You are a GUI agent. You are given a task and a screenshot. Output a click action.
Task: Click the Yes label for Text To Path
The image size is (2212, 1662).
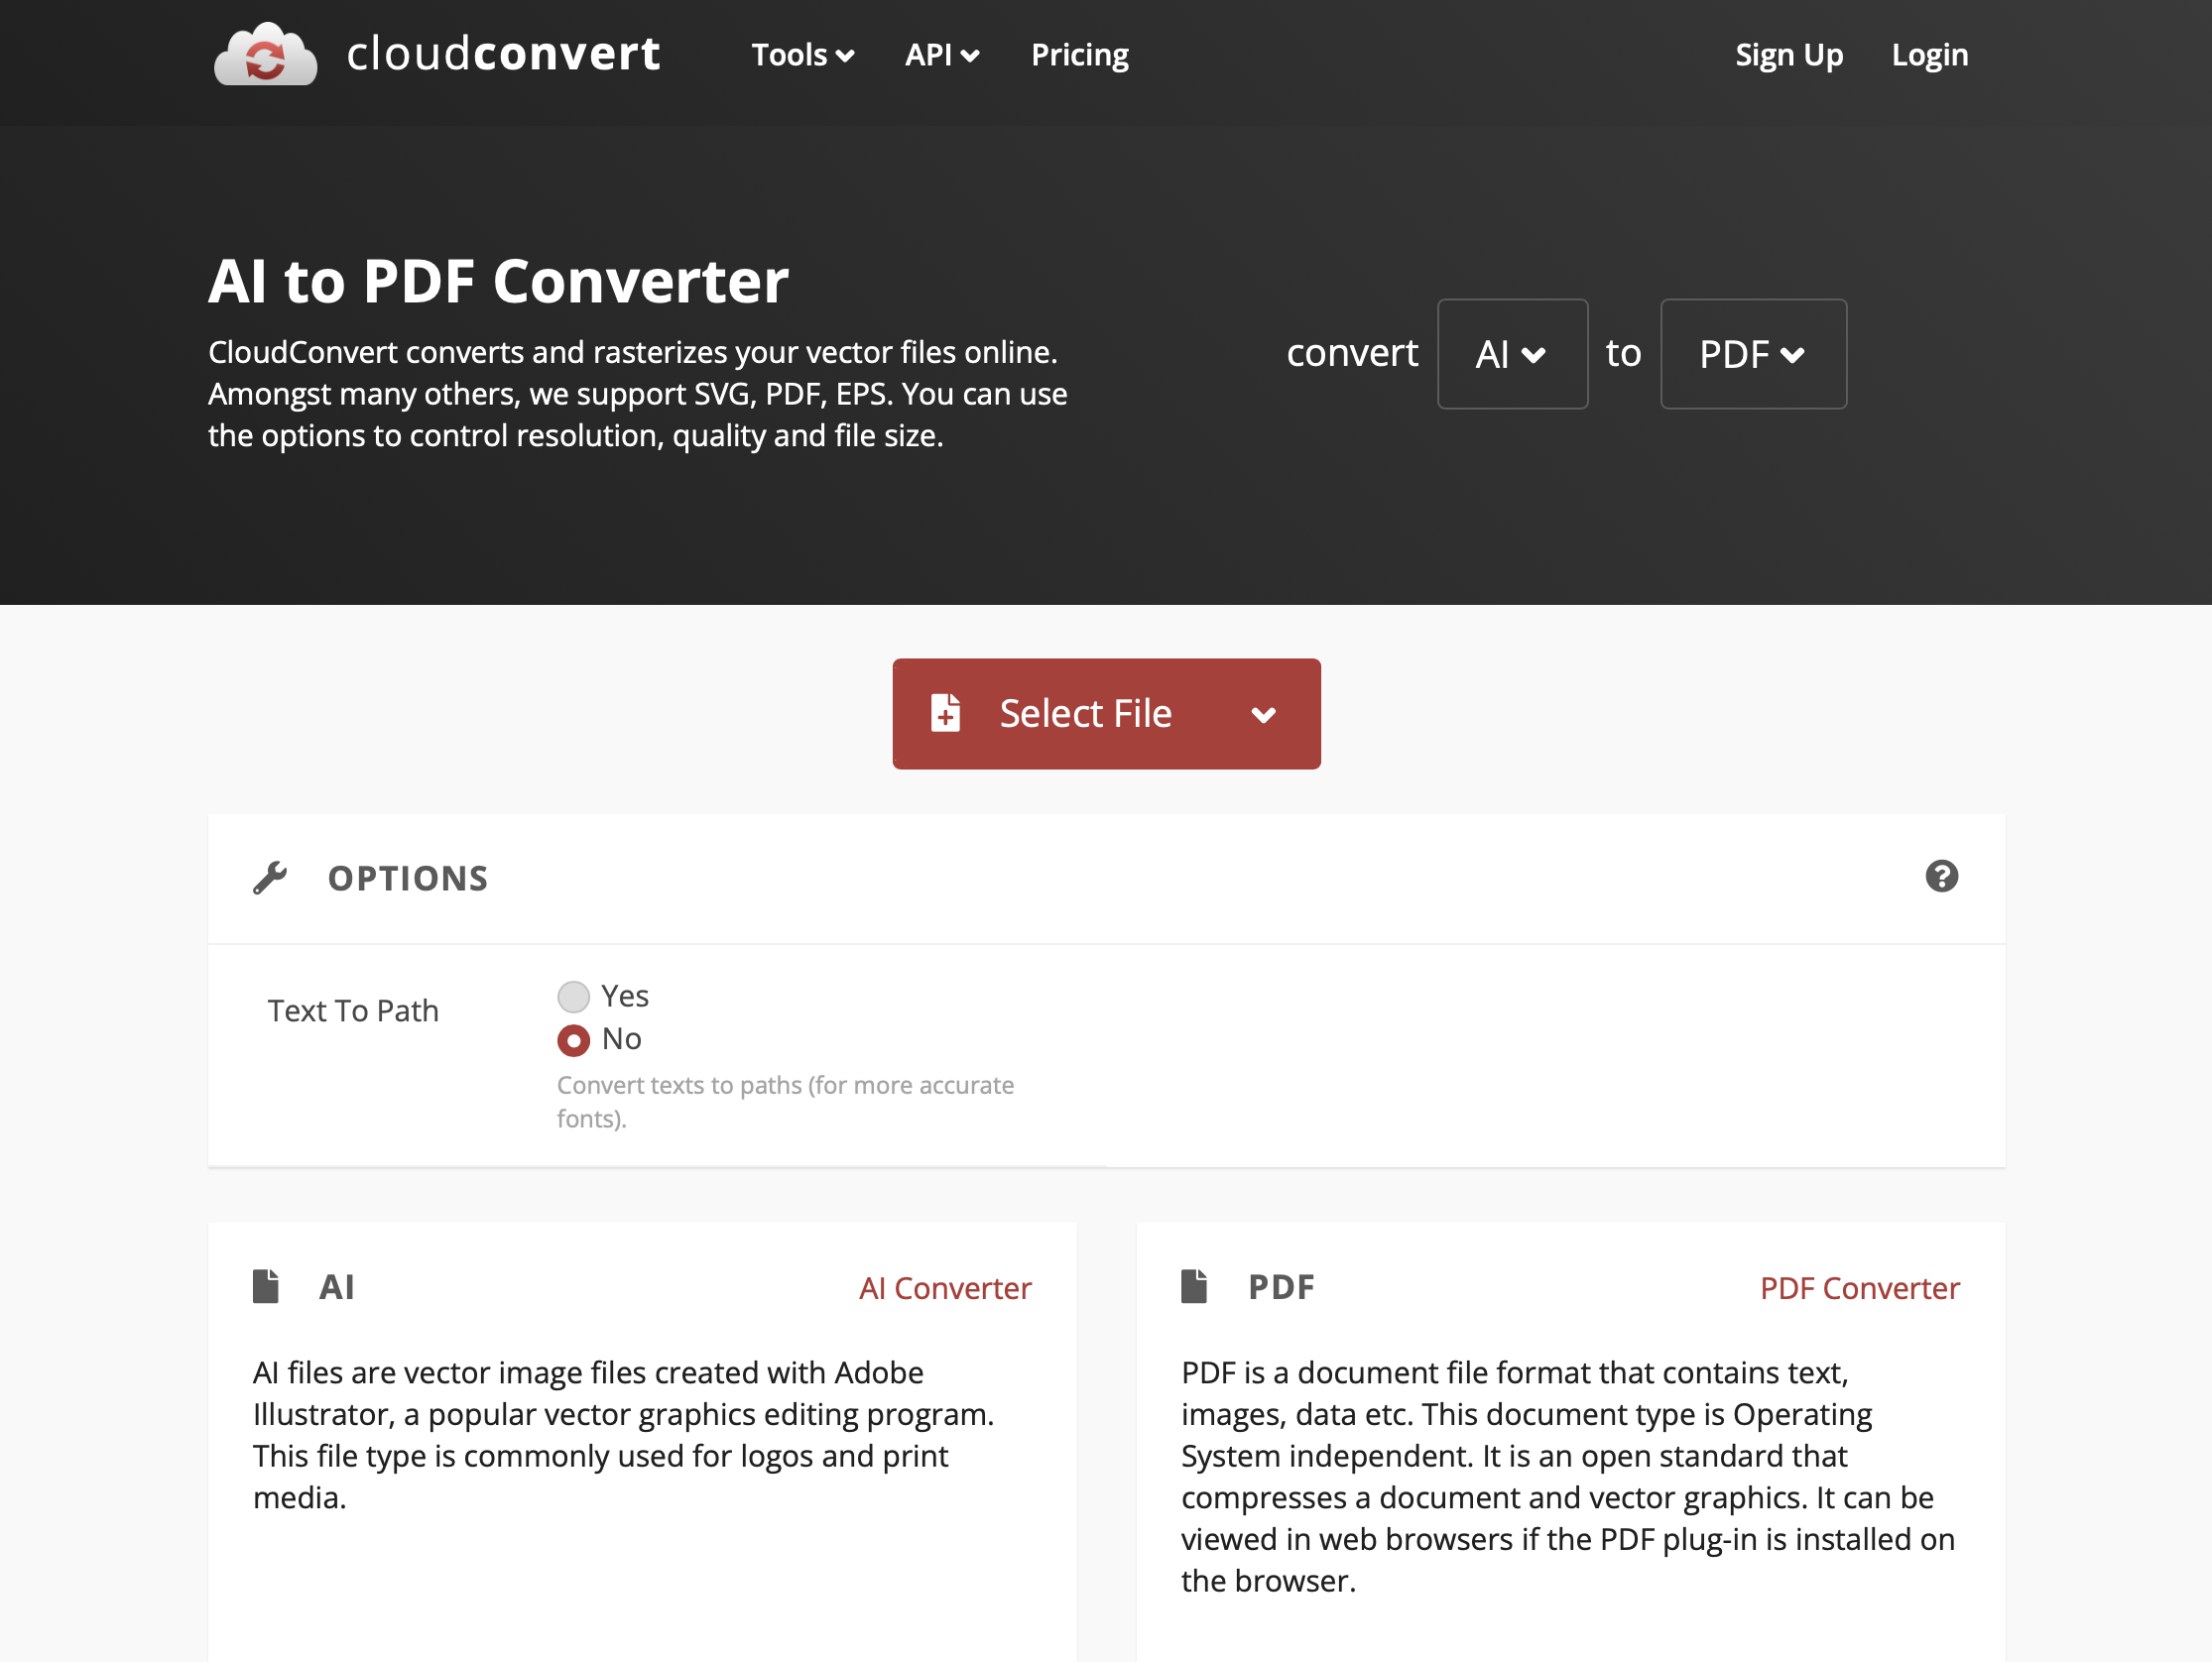point(625,996)
